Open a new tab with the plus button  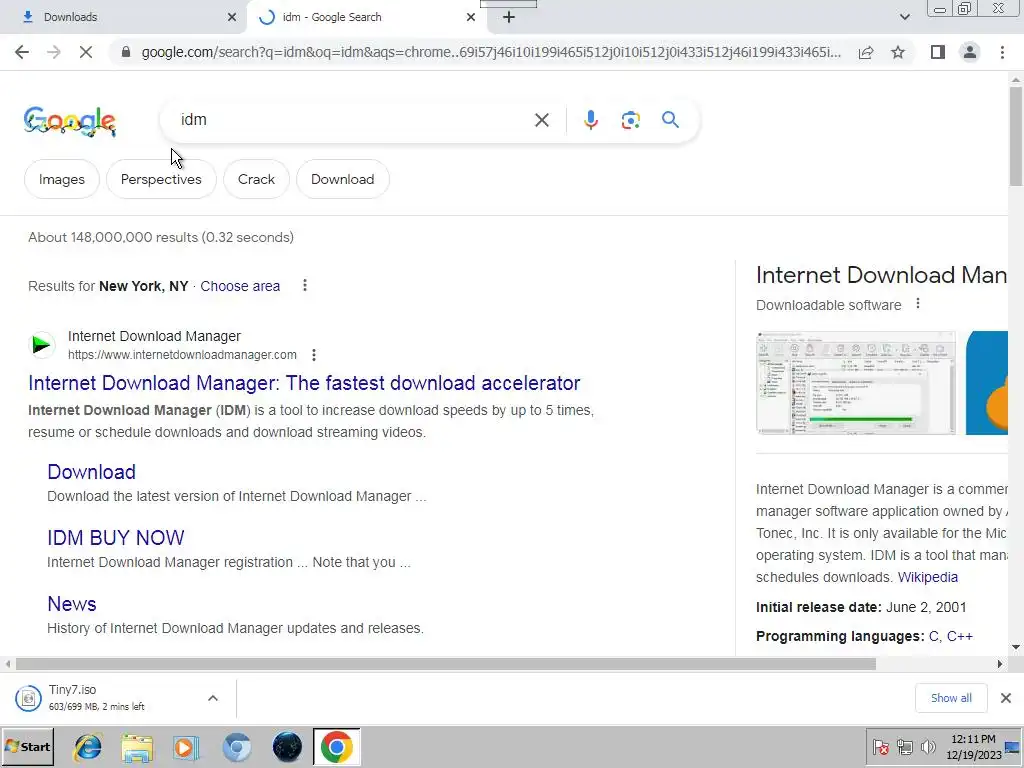click(x=509, y=17)
